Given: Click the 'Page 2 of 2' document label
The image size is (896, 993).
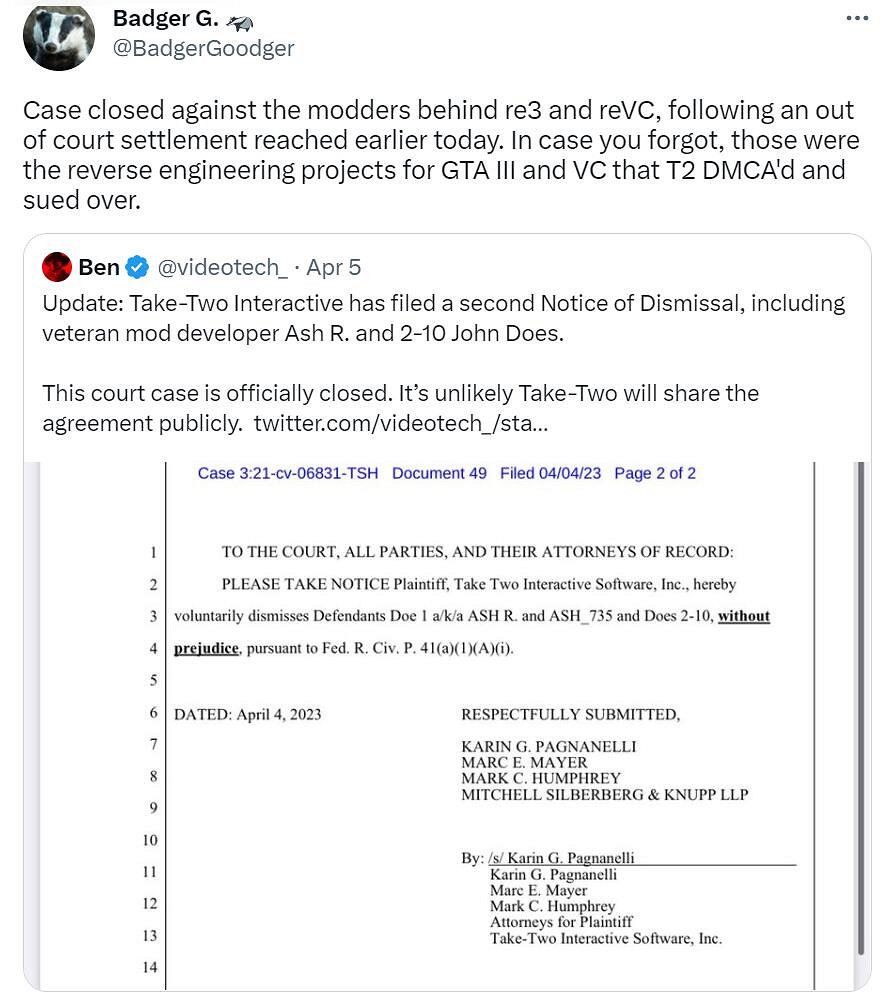Looking at the screenshot, I should pyautogui.click(x=655, y=473).
